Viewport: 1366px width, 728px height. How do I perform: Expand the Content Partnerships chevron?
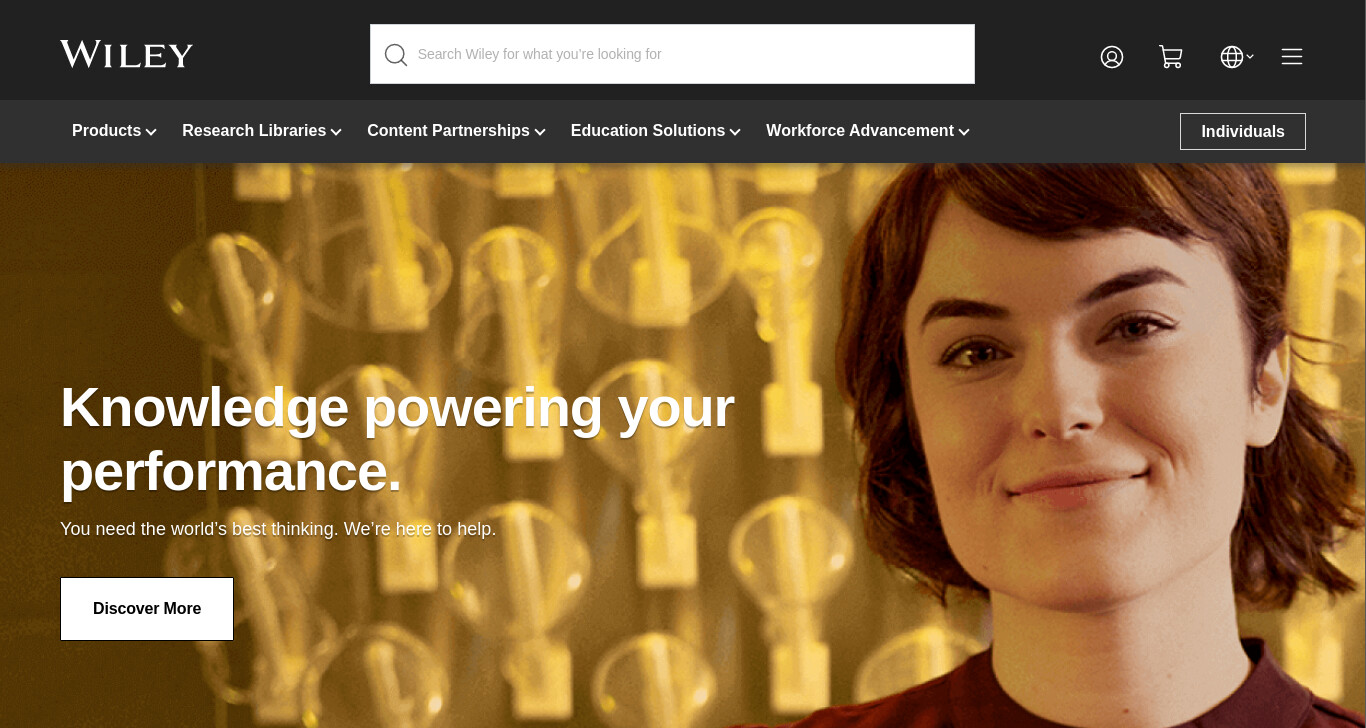tap(540, 132)
